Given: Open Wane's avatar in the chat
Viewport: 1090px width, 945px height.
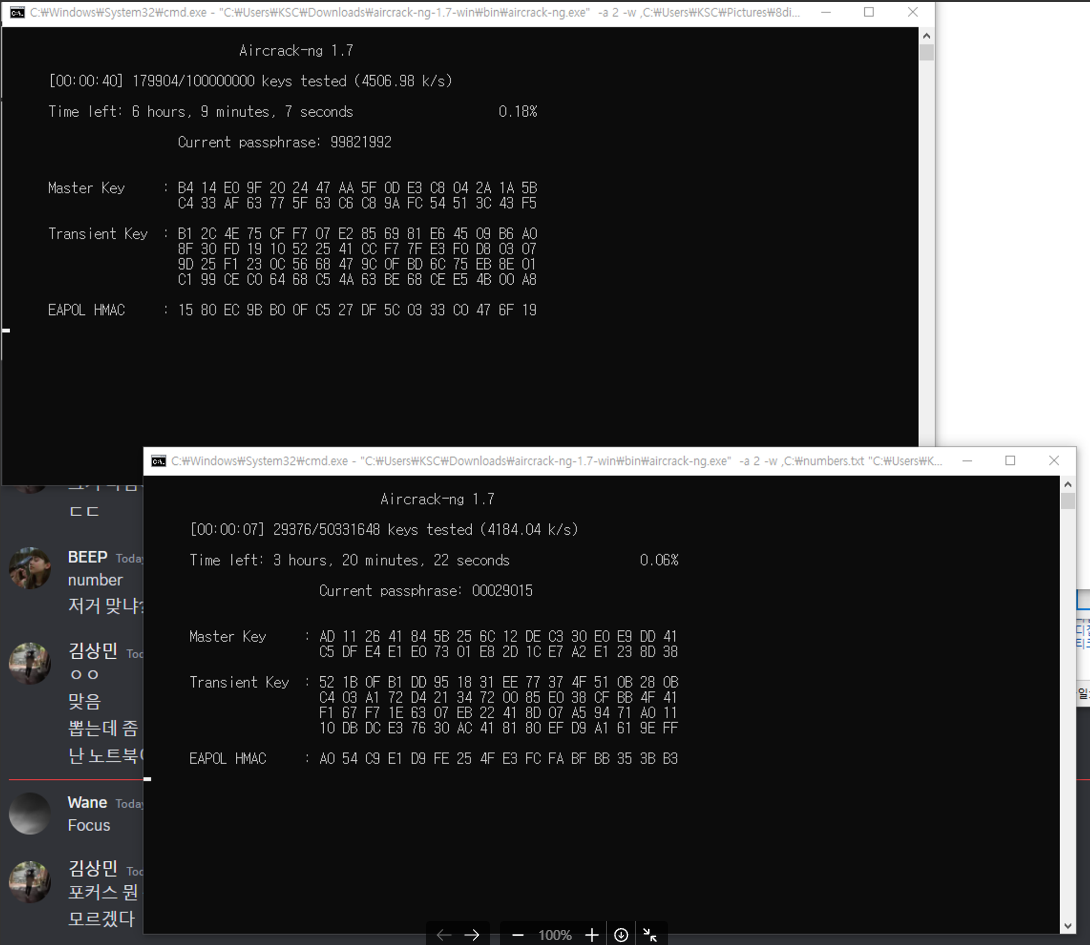Looking at the screenshot, I should (30, 814).
